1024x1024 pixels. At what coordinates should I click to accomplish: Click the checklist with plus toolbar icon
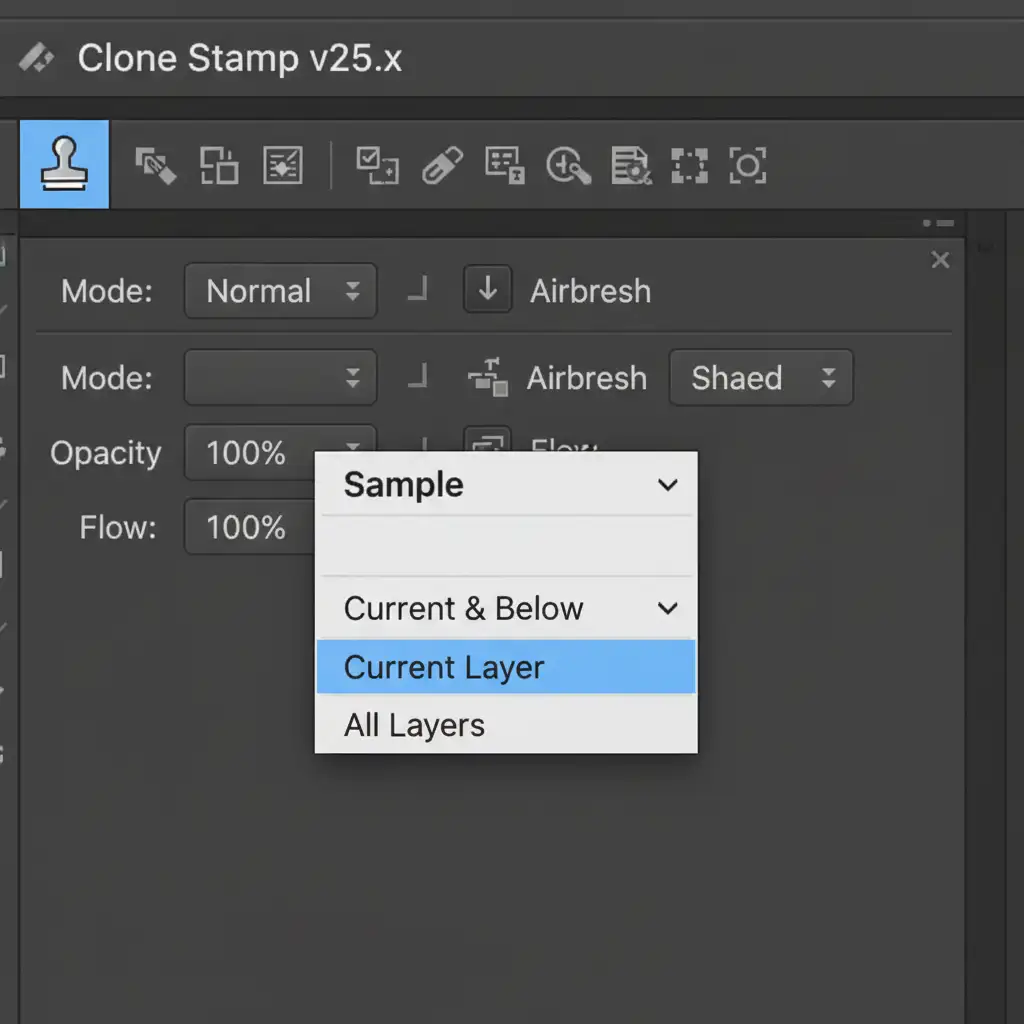pyautogui.click(x=377, y=166)
